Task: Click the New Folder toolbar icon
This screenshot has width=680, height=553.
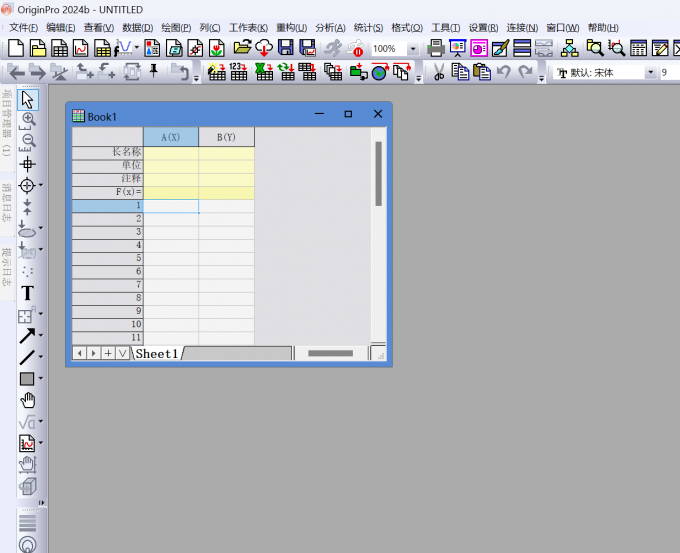Action: [38, 48]
